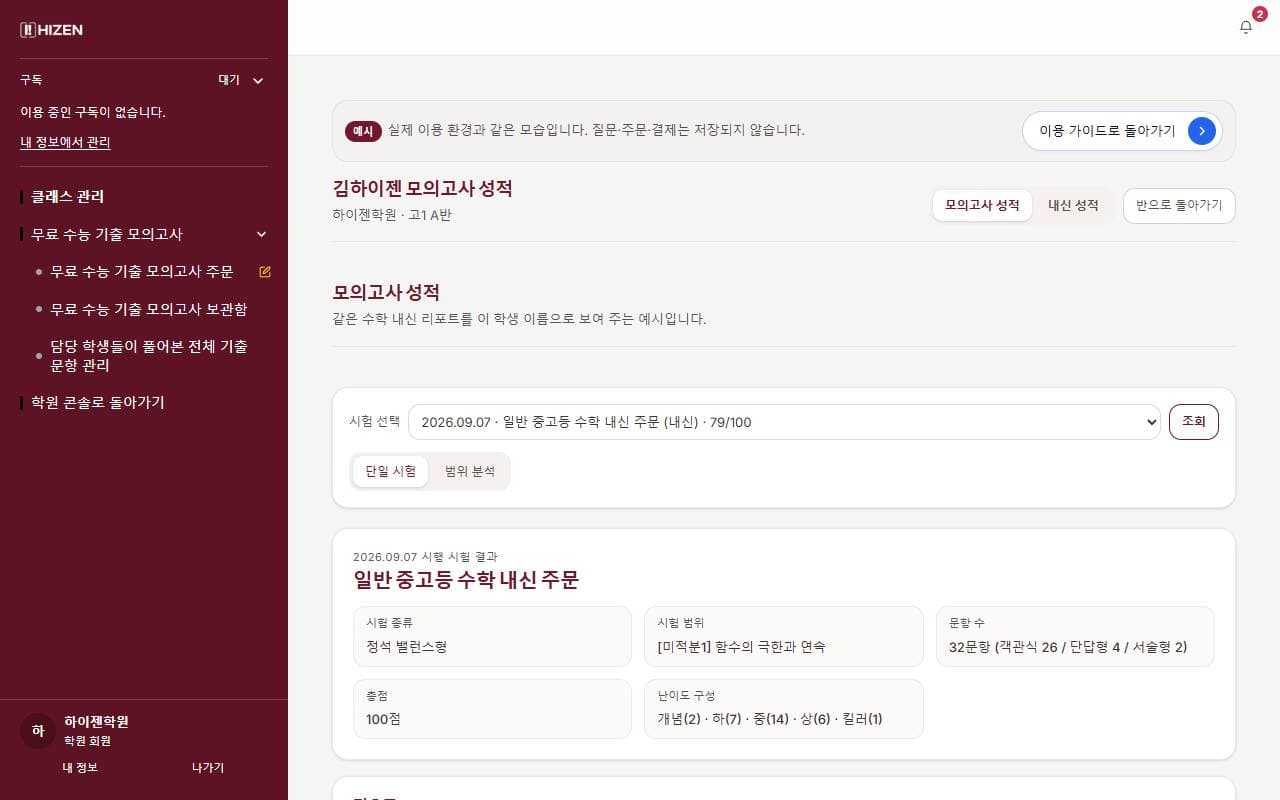Open the notification bell
Viewport: 1280px width, 800px height.
coord(1246,27)
